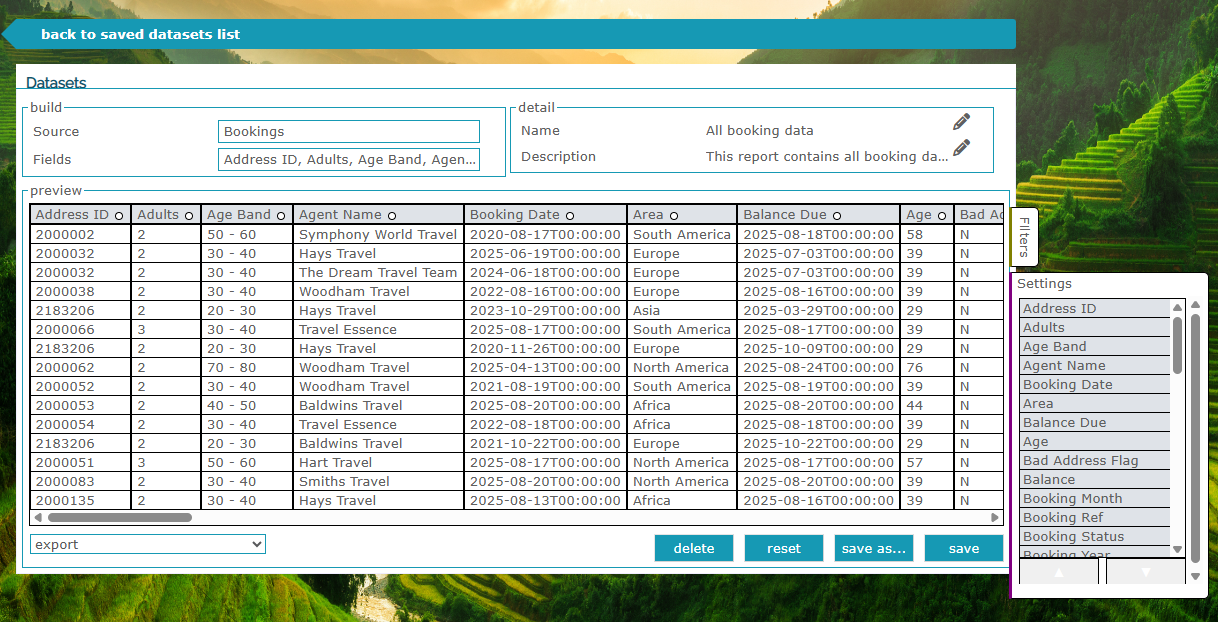Click the Settings panel's outer scrollbar thumb
This screenshot has height=622, width=1218.
(x=1195, y=438)
